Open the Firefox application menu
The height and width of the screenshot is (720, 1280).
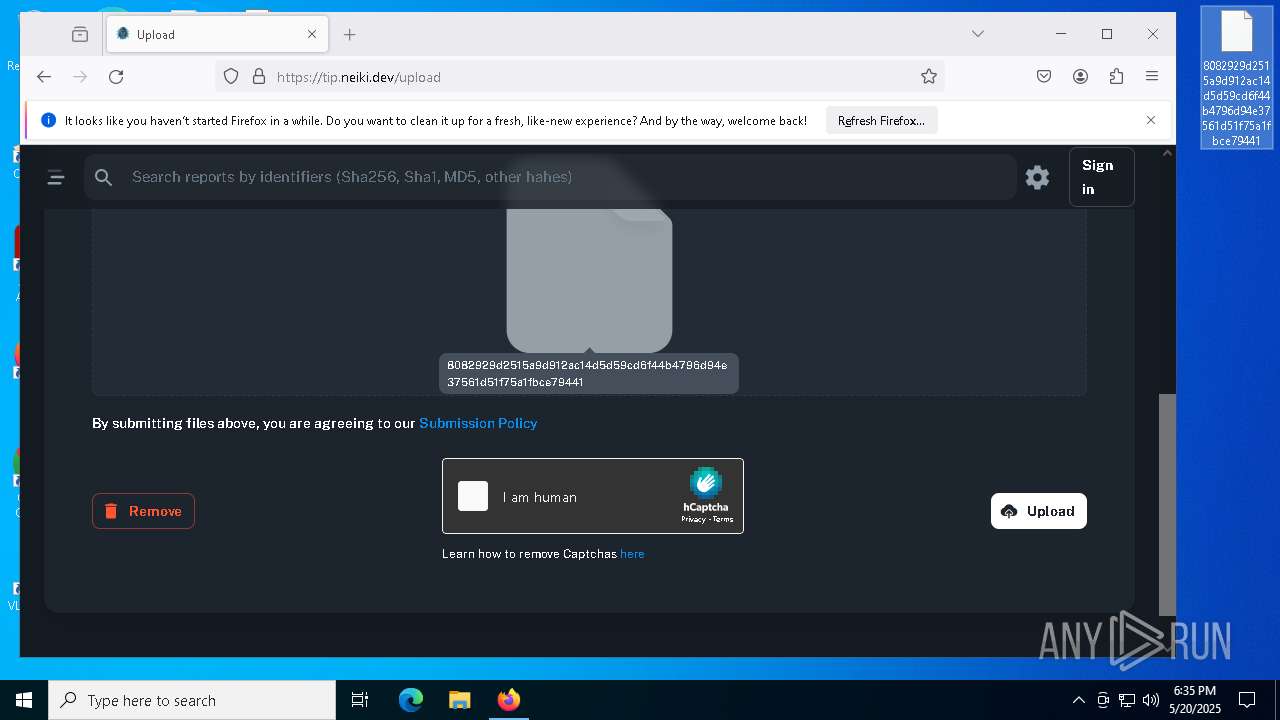1152,77
